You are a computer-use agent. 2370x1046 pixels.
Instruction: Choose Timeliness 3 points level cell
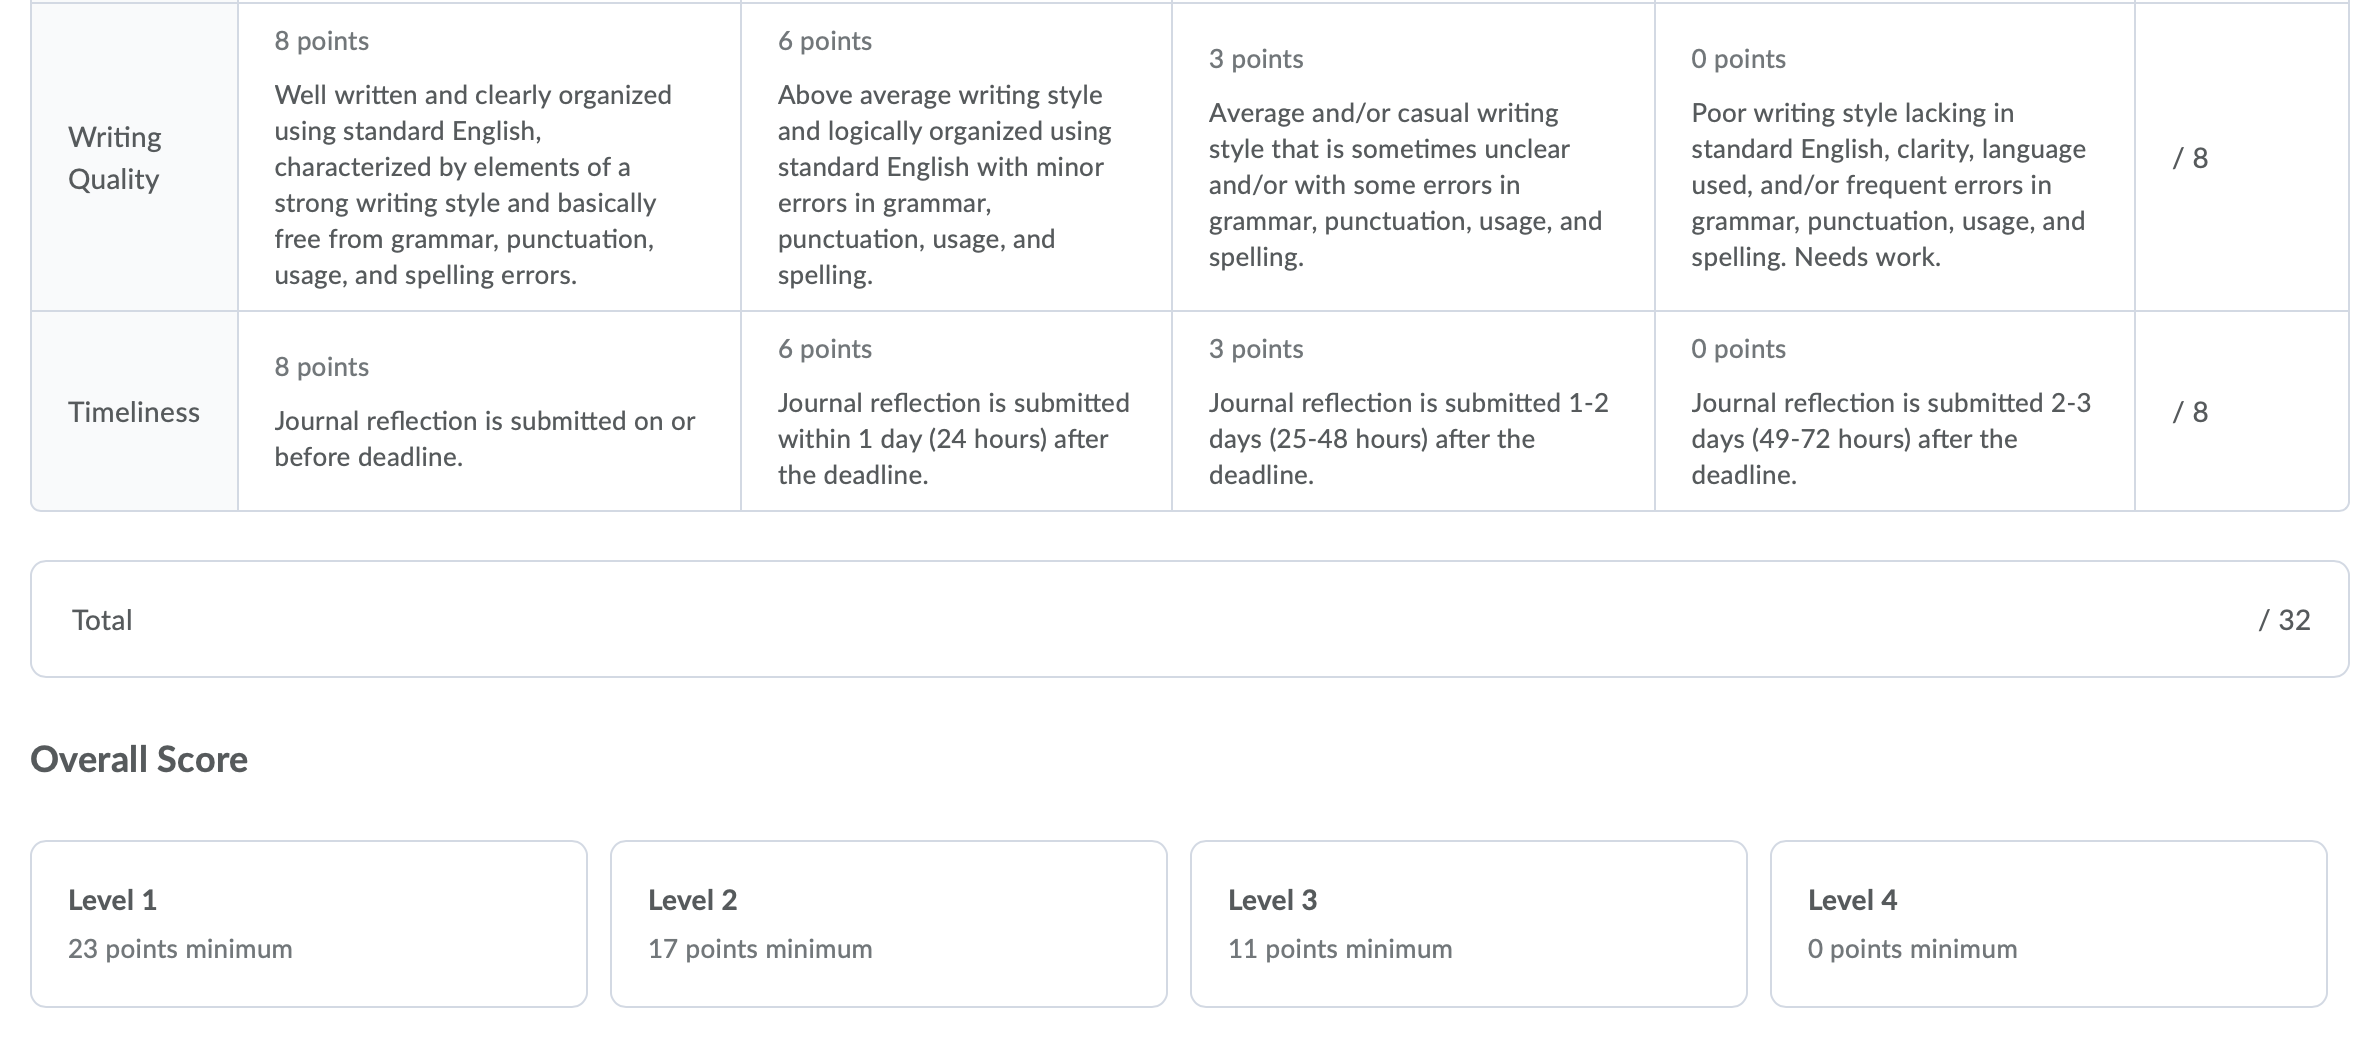(x=1413, y=411)
